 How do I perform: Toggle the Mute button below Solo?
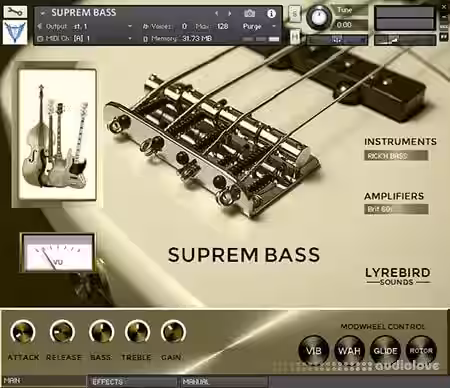pyautogui.click(x=294, y=36)
